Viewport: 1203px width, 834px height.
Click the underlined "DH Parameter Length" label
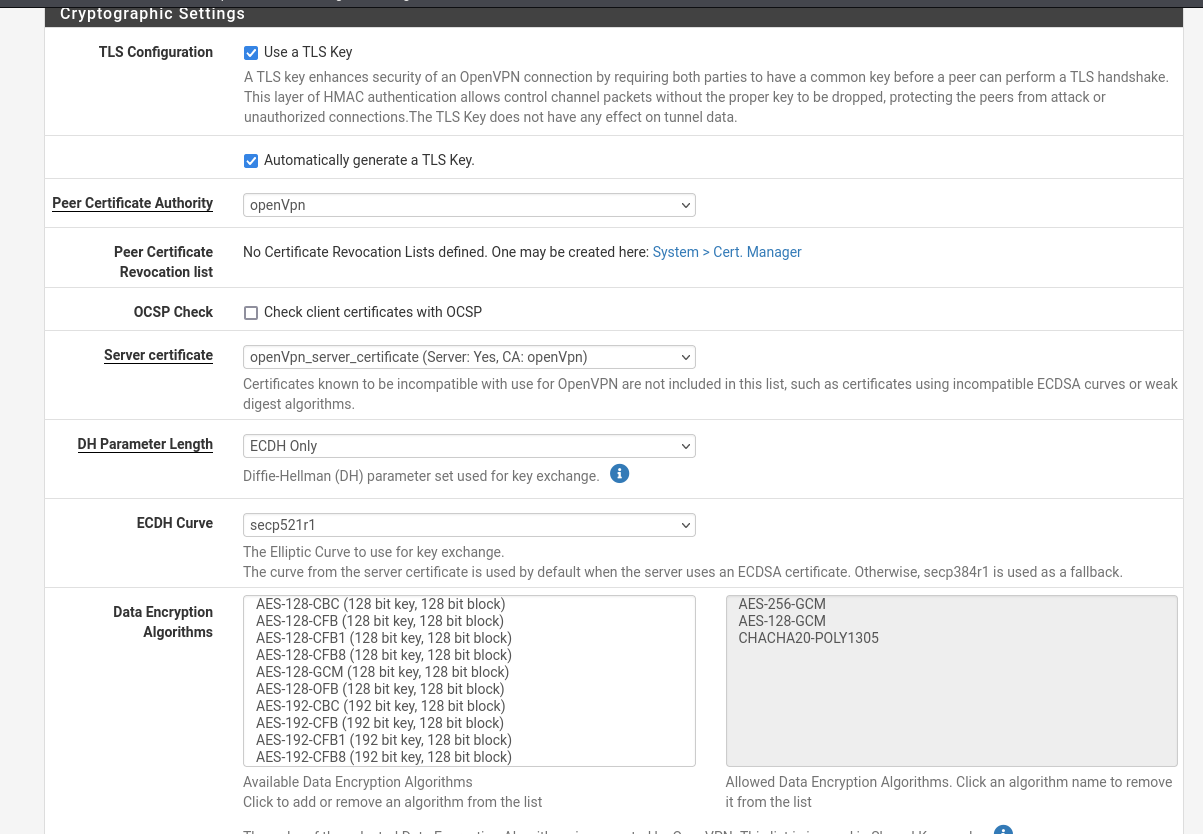pyautogui.click(x=145, y=444)
